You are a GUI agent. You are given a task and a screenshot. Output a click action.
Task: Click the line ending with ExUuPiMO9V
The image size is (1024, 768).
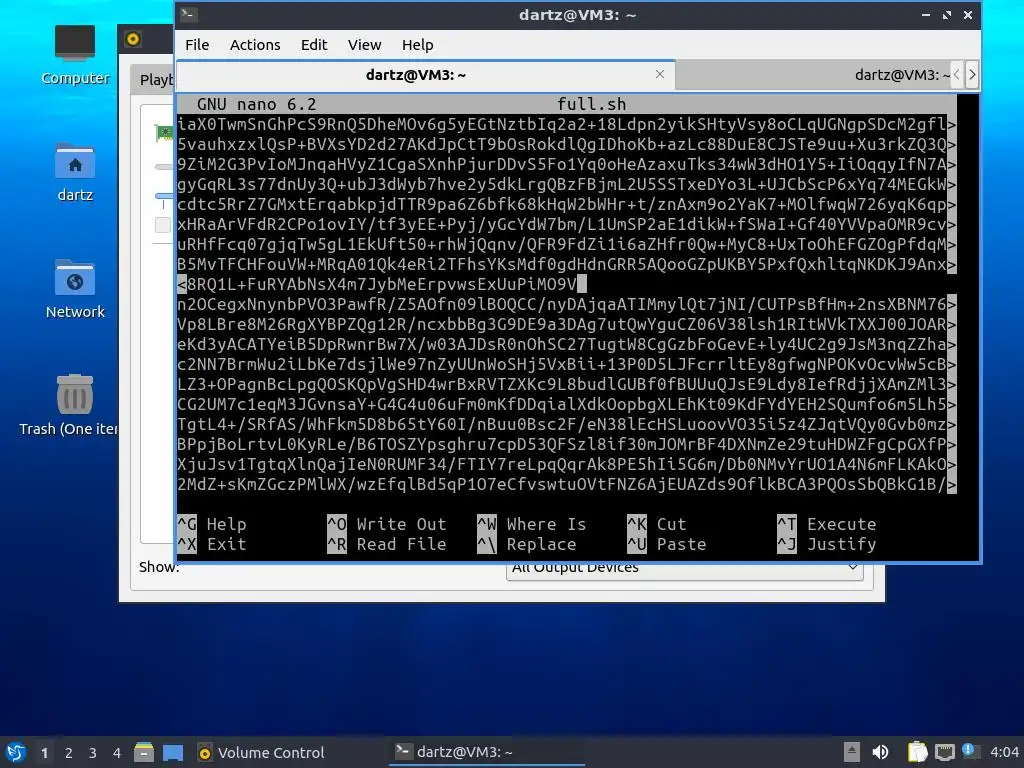pyautogui.click(x=381, y=284)
